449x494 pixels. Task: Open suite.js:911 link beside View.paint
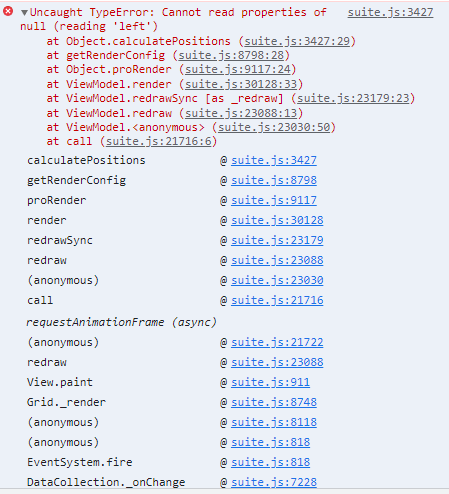click(270, 383)
